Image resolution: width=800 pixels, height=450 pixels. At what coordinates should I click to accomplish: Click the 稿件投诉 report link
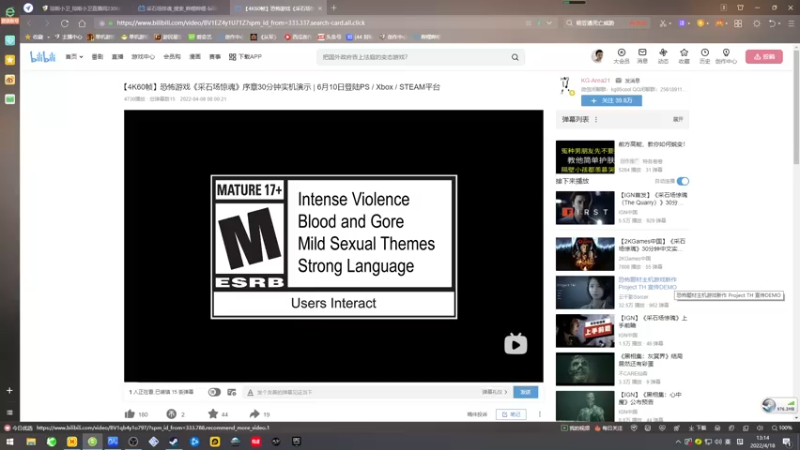pos(477,414)
